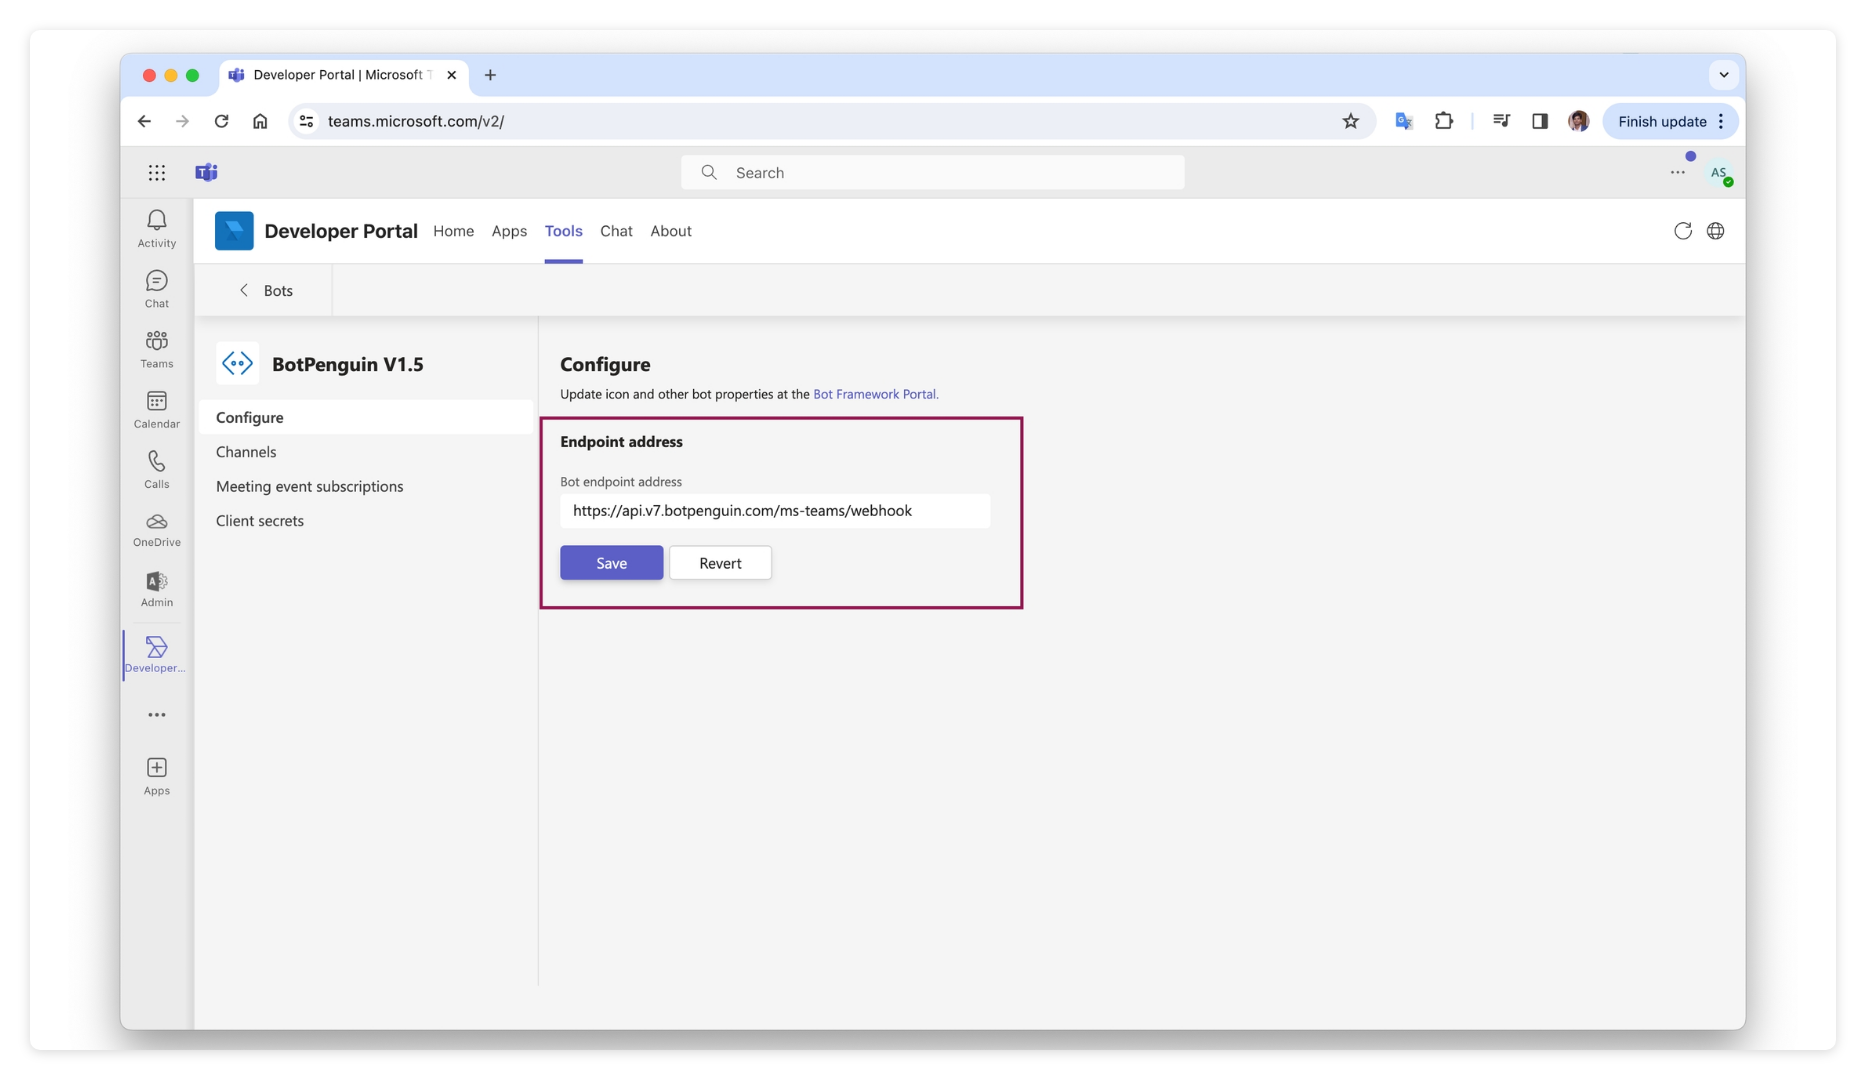The width and height of the screenshot is (1866, 1080).
Task: Open Calls from the left sidebar
Action: (156, 469)
